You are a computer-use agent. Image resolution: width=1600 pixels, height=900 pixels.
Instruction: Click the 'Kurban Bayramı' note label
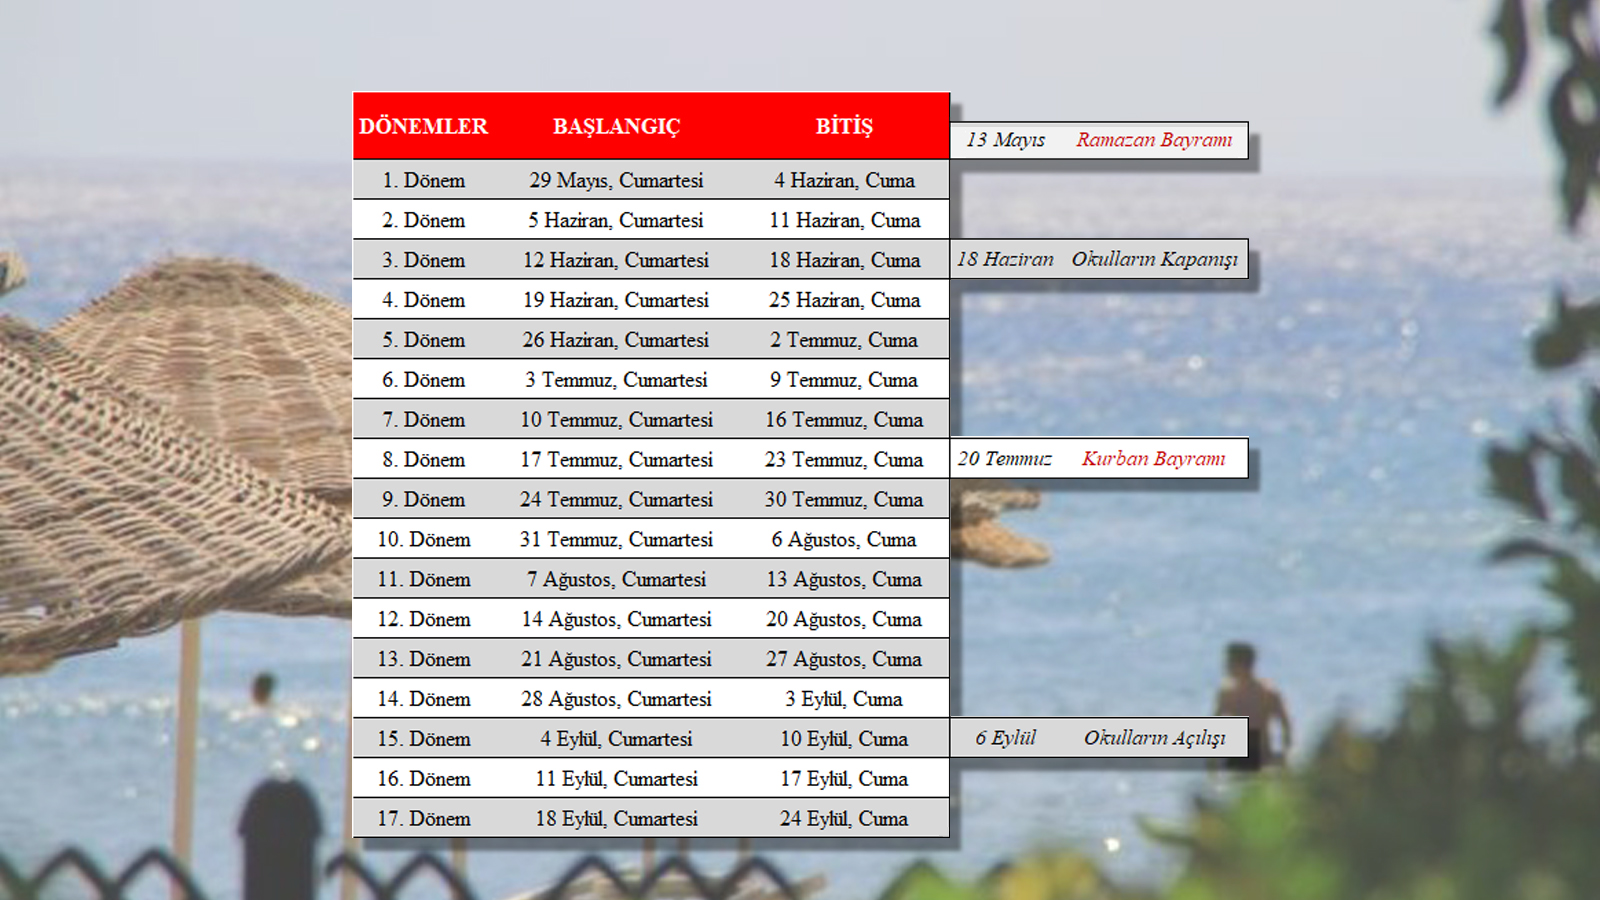point(1154,459)
